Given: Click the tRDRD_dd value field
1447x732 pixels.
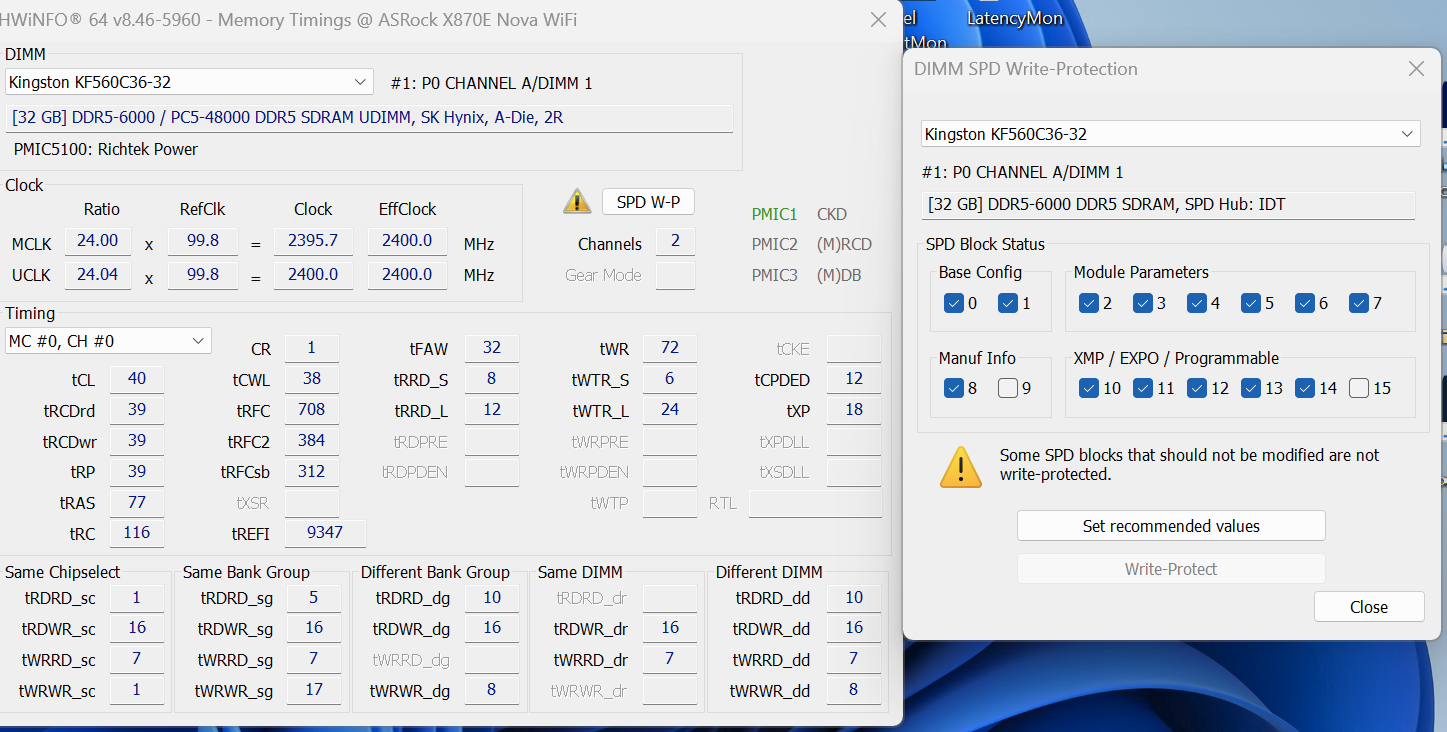Looking at the screenshot, I should pos(854,598).
